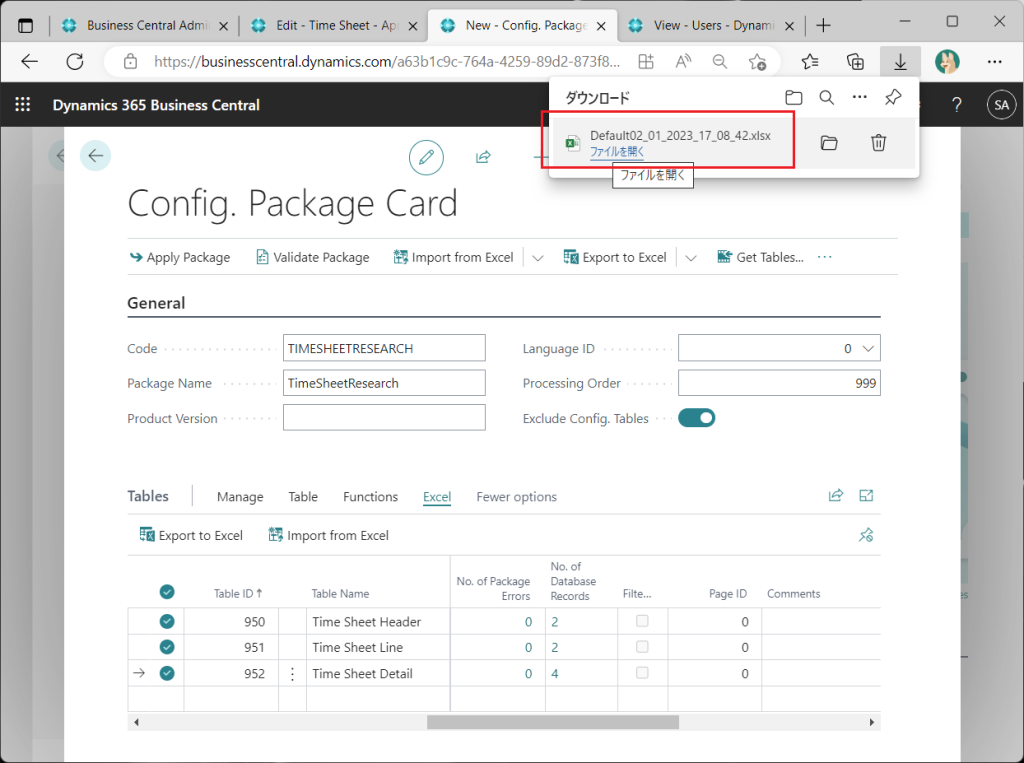The height and width of the screenshot is (763, 1024).
Task: Switch the card to edit mode with the pencil
Action: pos(426,157)
